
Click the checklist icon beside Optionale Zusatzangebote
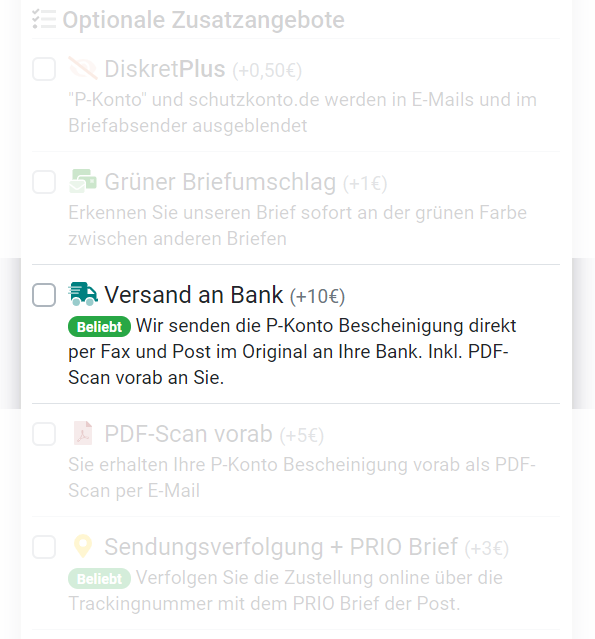coord(44,19)
